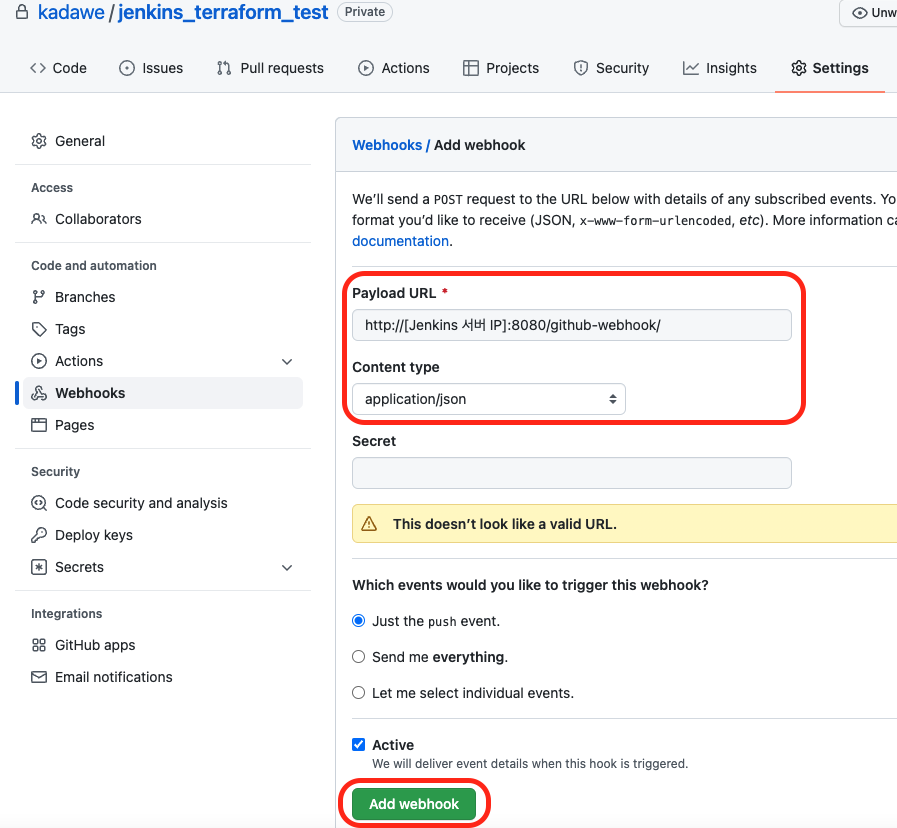
Task: Open the Projects tab
Action: click(501, 68)
